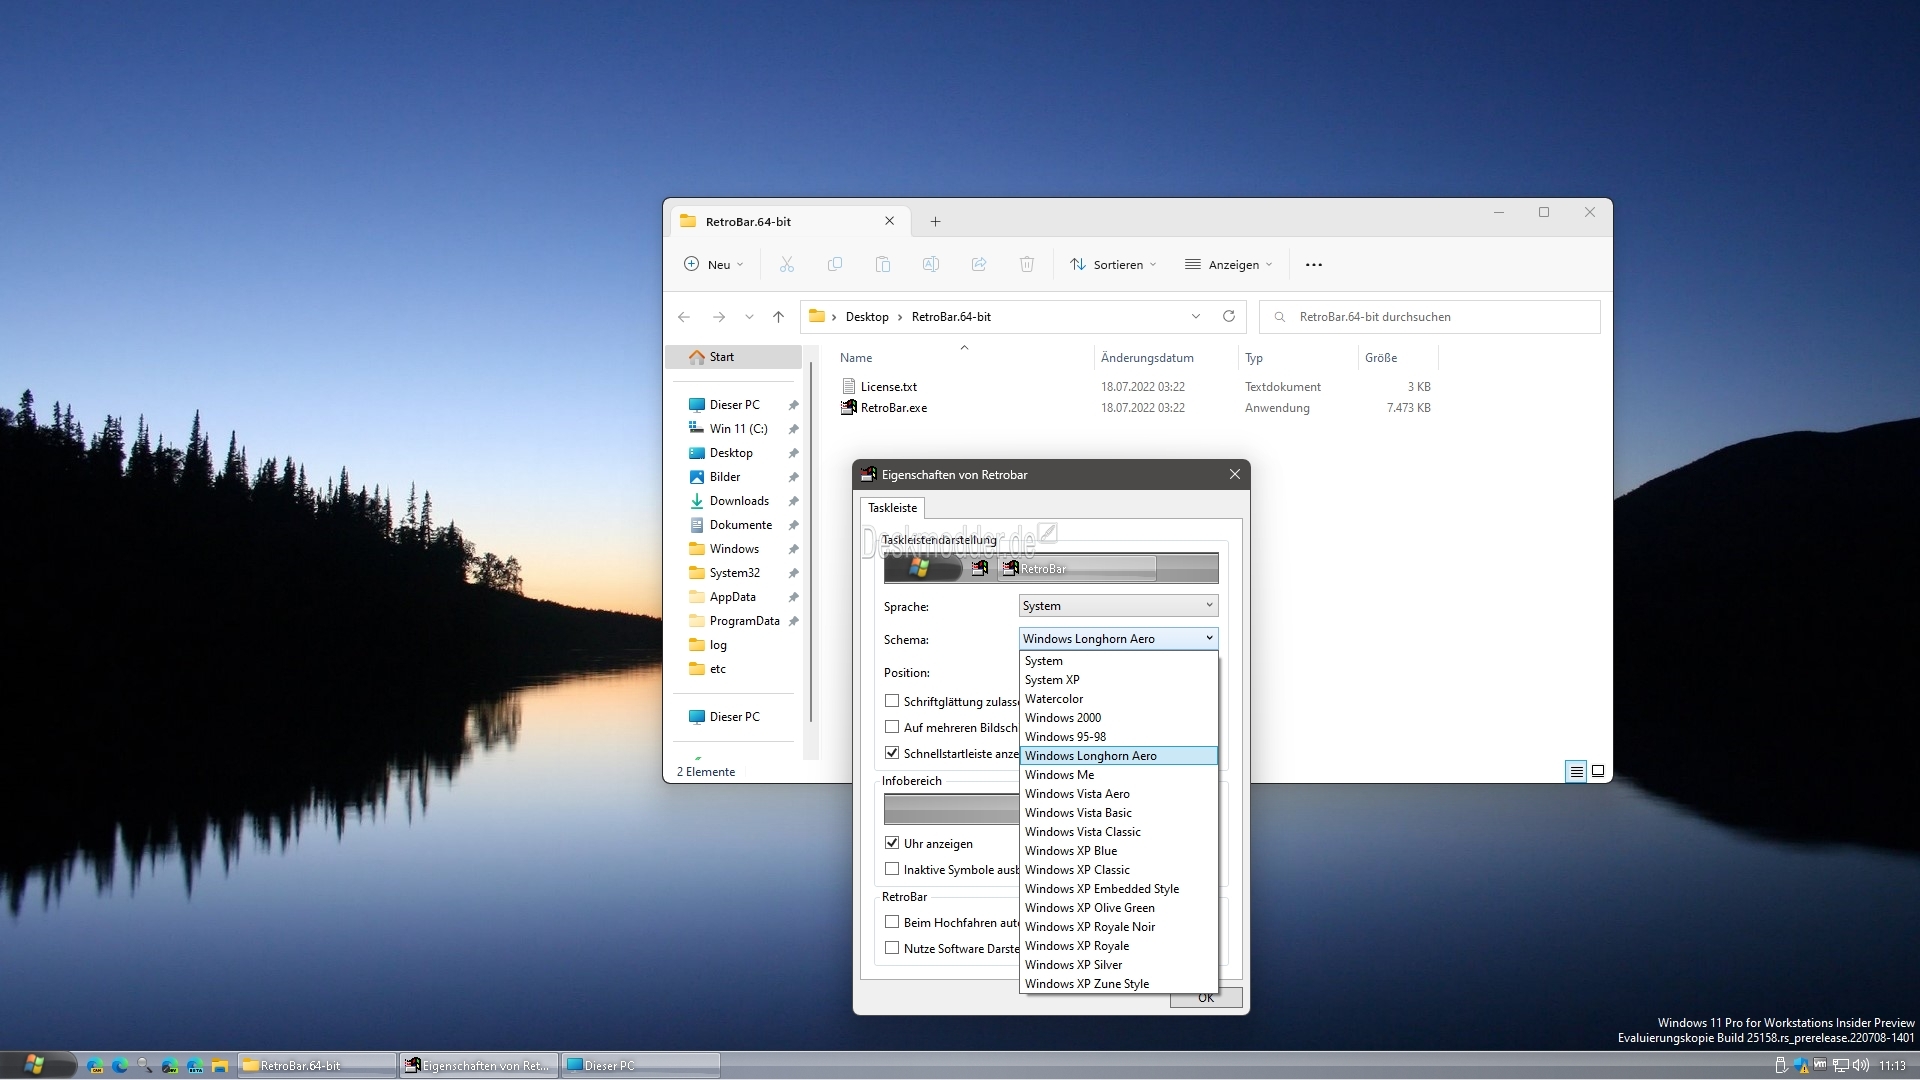
Task: Toggle Auf mehreren Bildschirmen checkbox
Action: [892, 727]
